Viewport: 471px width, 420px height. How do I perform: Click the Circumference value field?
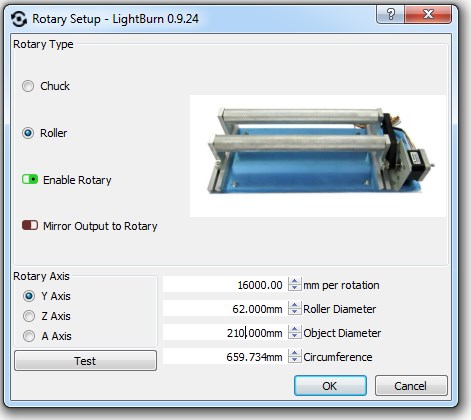click(x=225, y=357)
